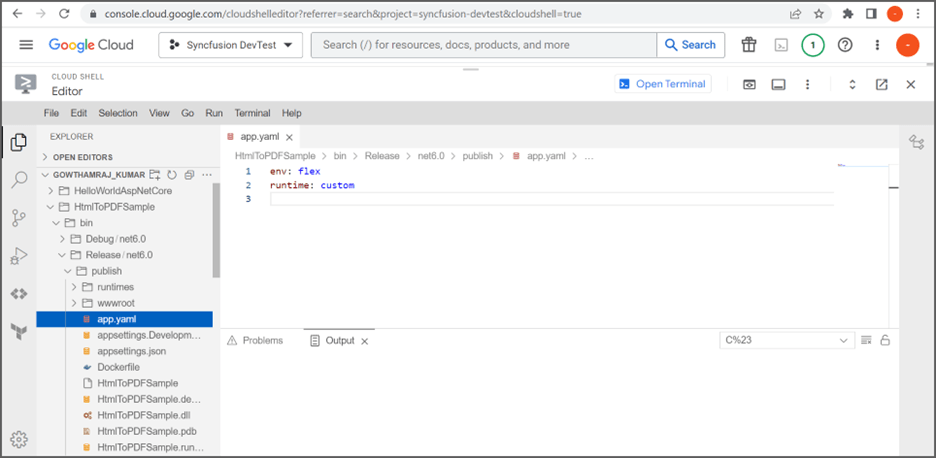
Task: Open the Google Cloud navigation hamburger menu
Action: (x=26, y=45)
